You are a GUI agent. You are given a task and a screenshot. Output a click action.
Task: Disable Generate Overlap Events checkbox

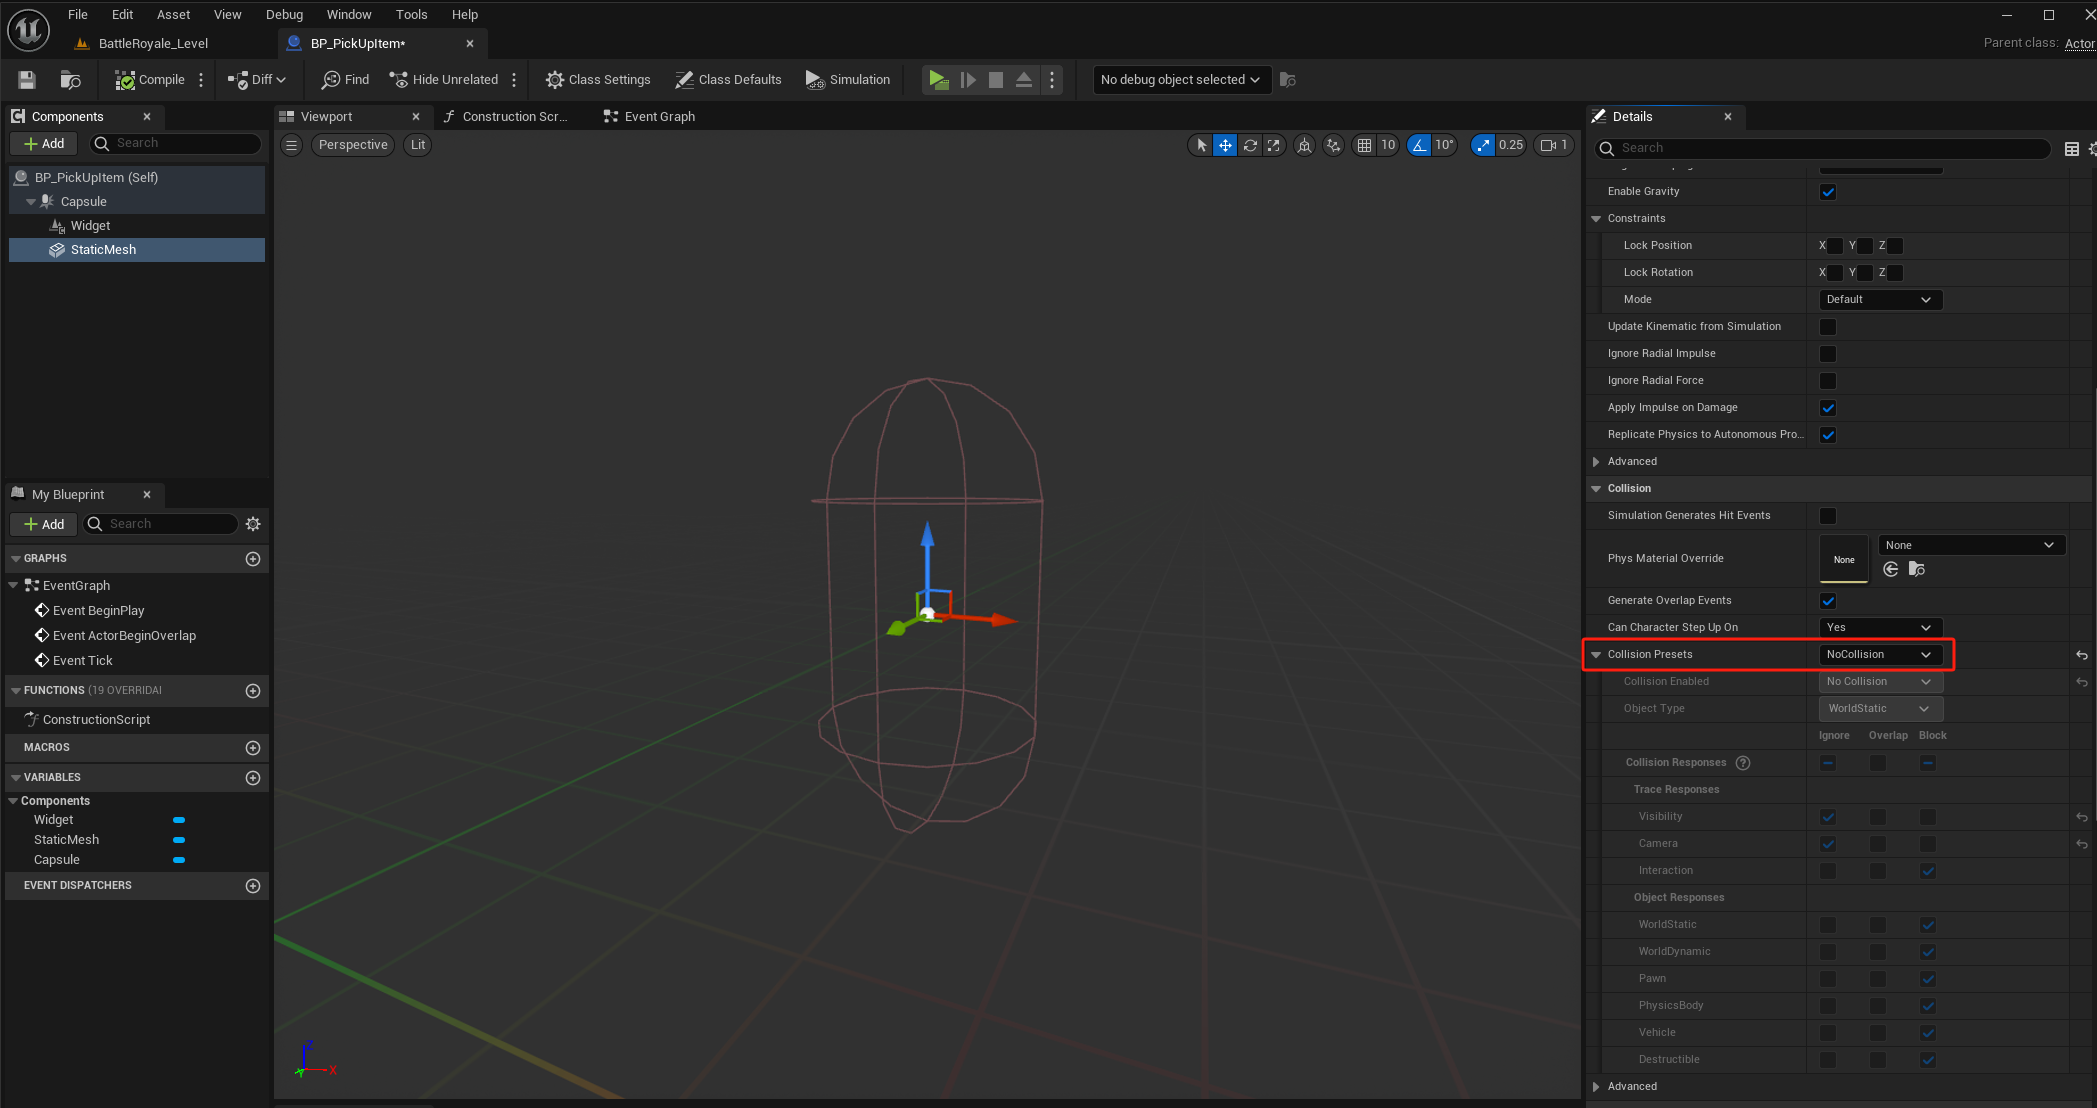coord(1828,601)
